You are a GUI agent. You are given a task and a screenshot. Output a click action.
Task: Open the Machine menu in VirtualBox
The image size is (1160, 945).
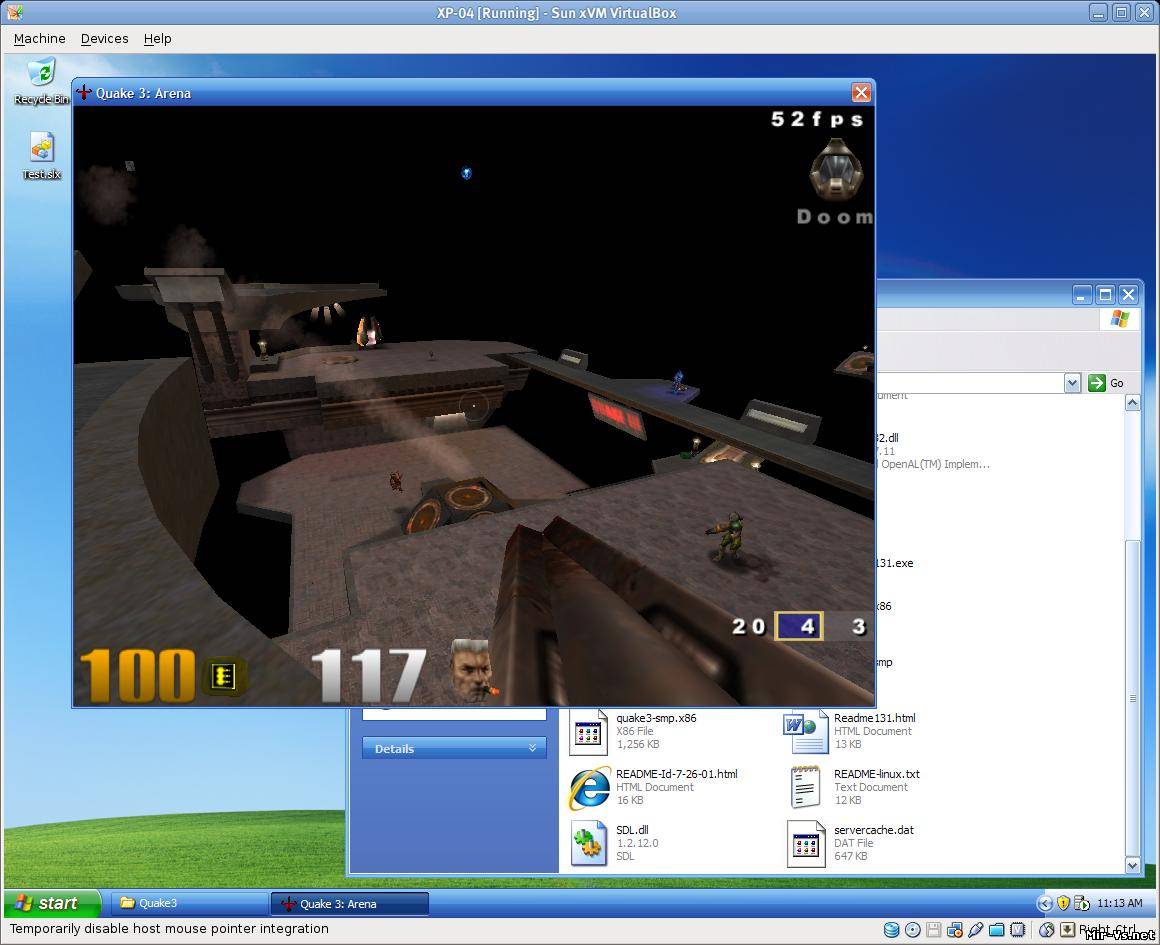(x=39, y=38)
